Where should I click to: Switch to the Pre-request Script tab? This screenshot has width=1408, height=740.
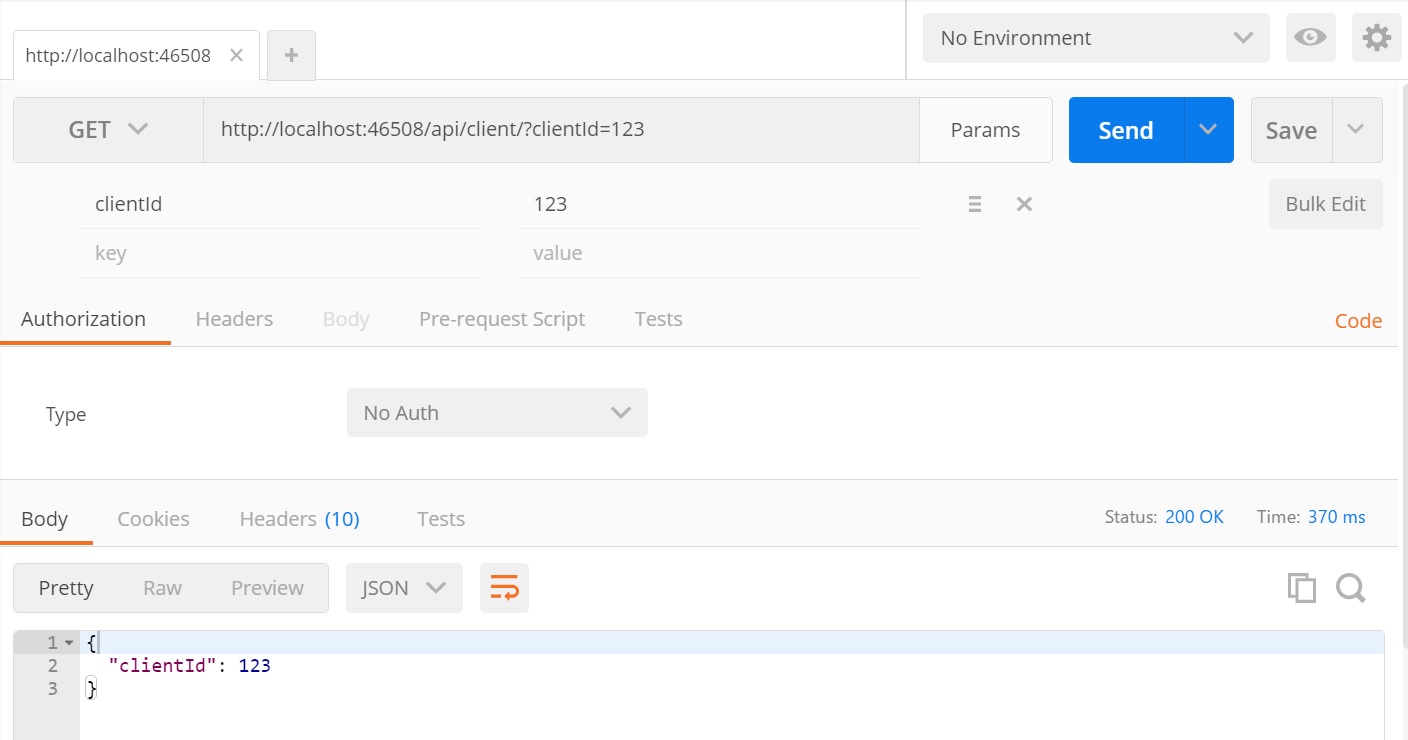click(502, 319)
